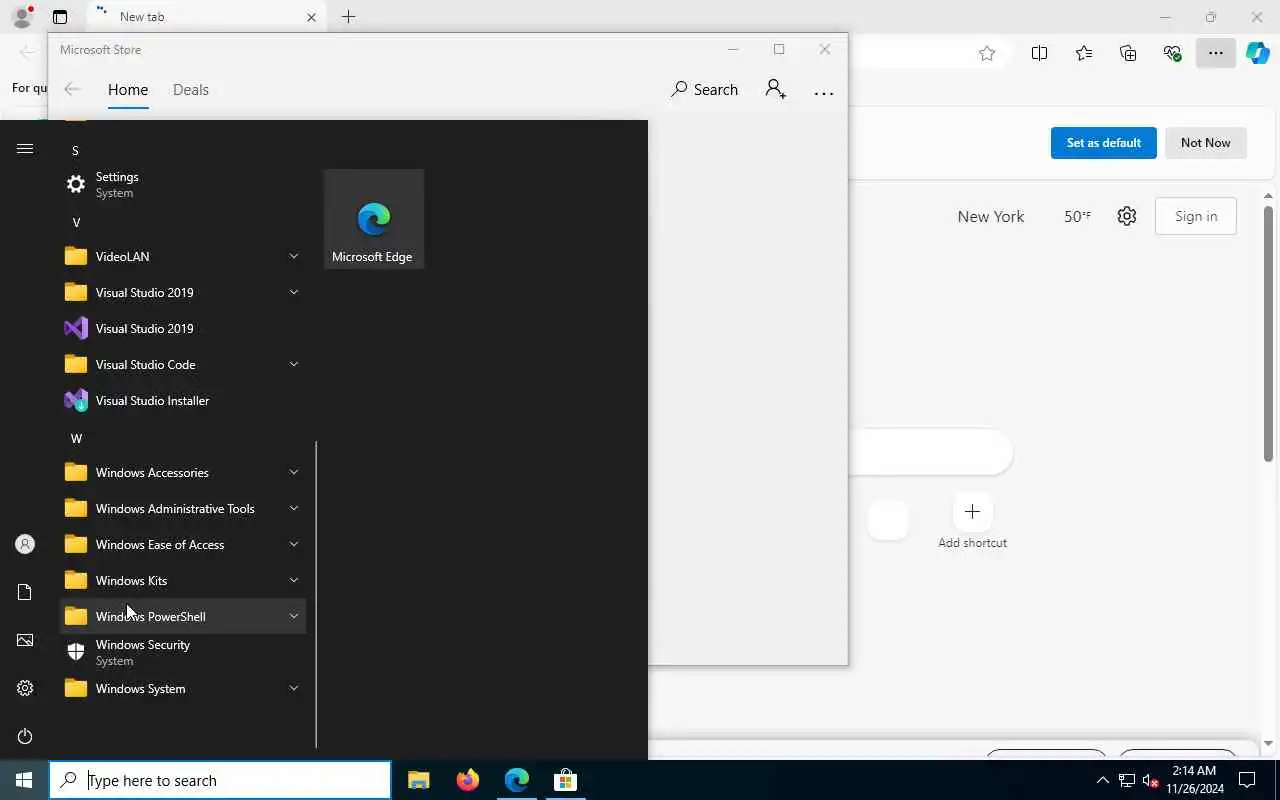
Task: Open Firefox from taskbar
Action: [467, 780]
